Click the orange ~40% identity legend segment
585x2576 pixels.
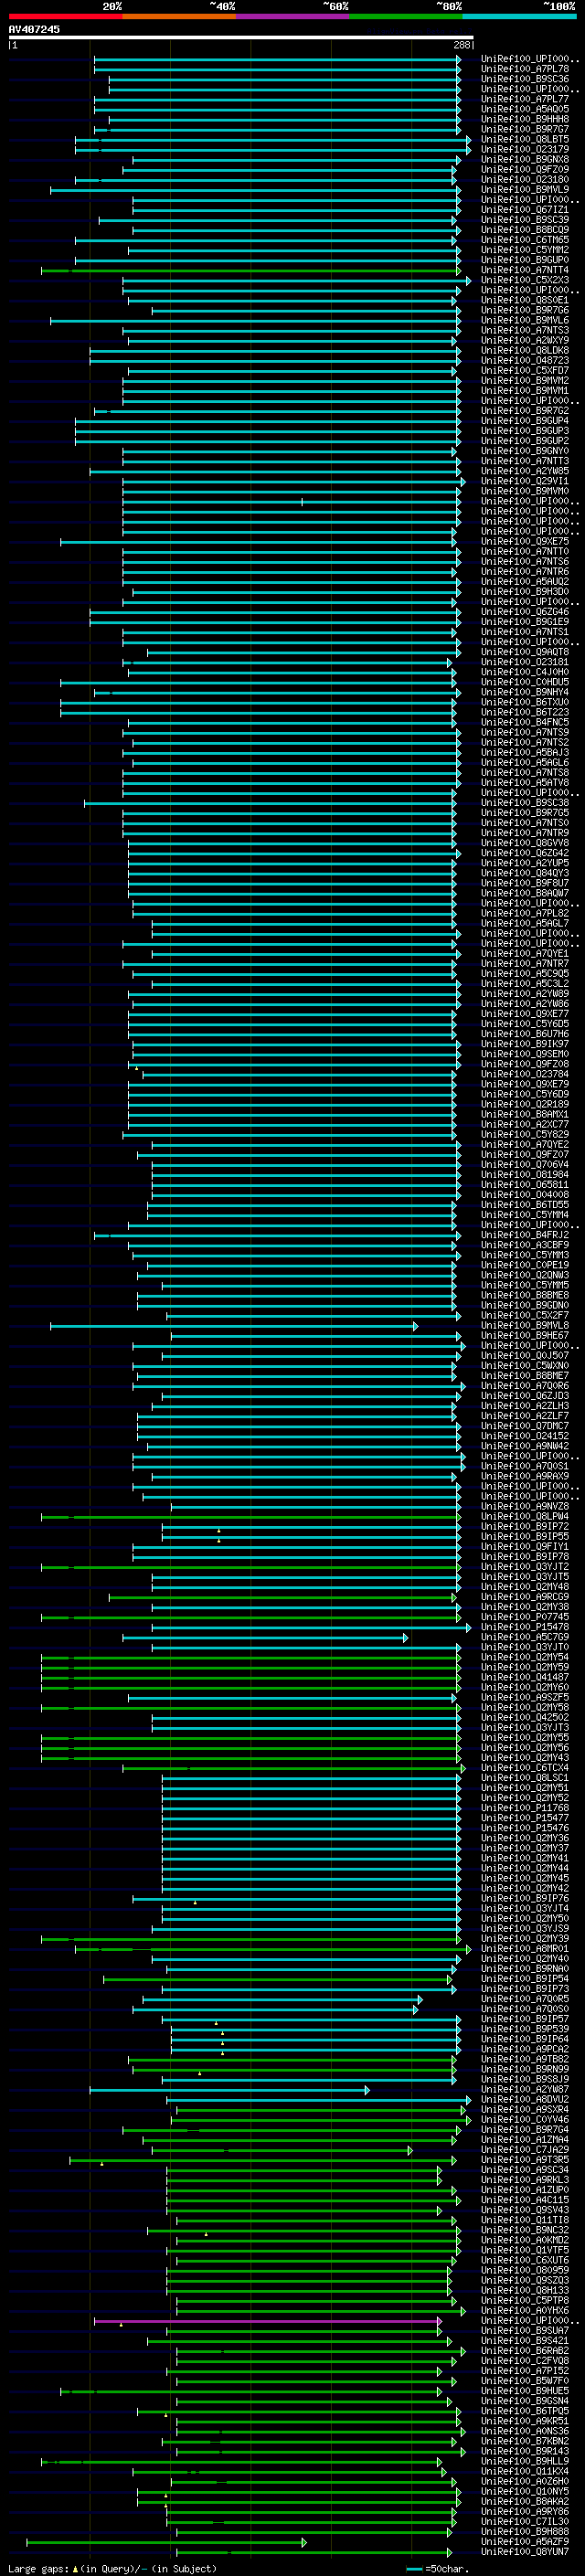179,17
